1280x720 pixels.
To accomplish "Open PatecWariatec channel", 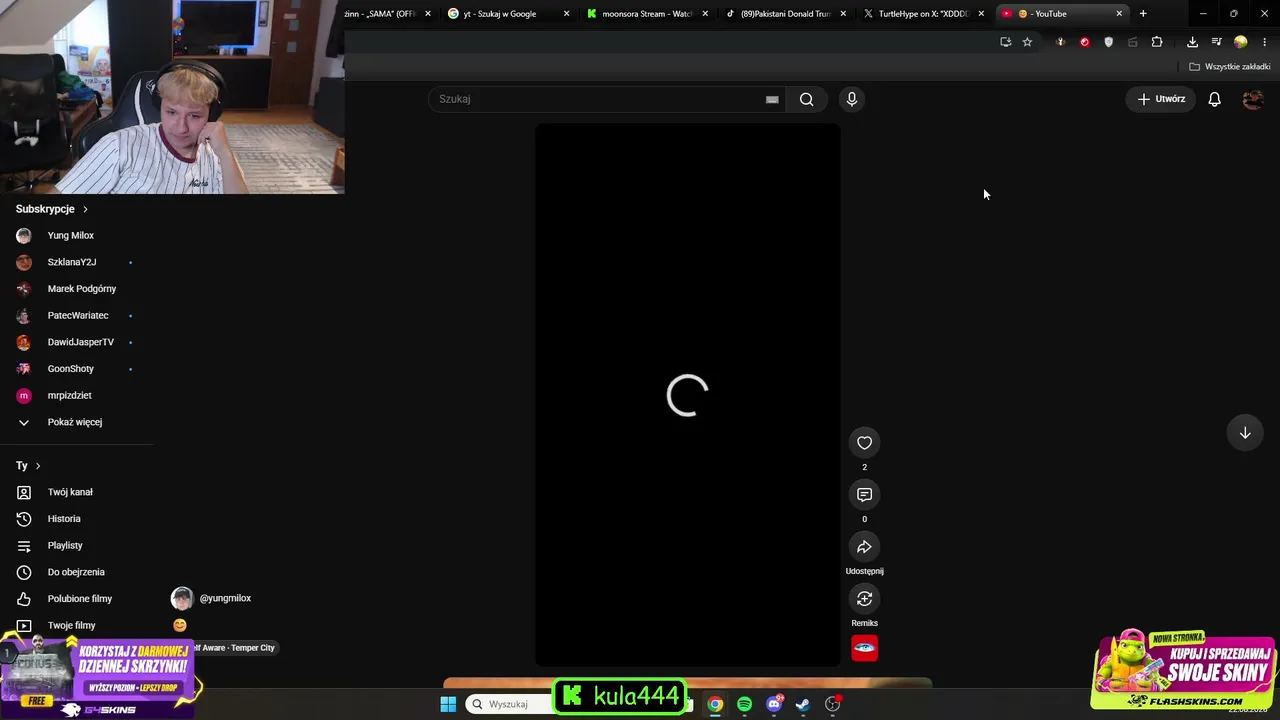I will (x=78, y=316).
